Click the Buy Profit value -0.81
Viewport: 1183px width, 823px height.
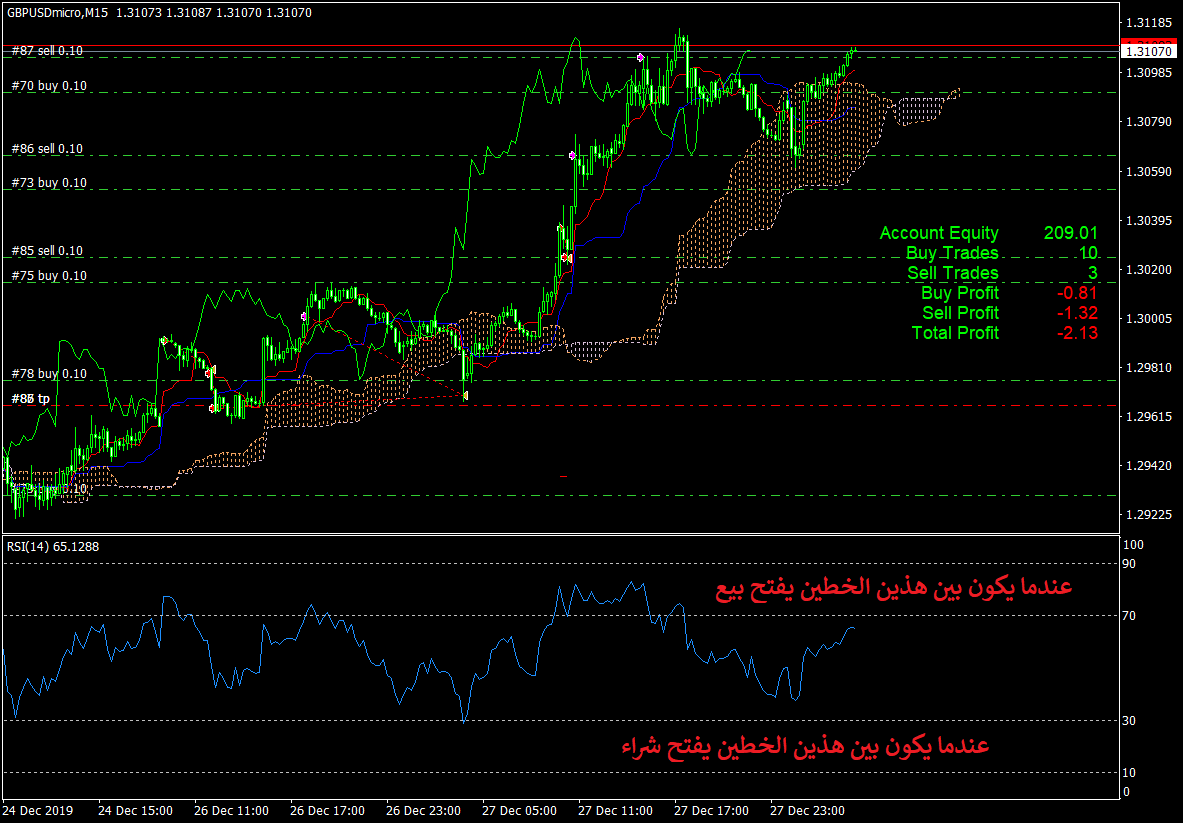1077,293
